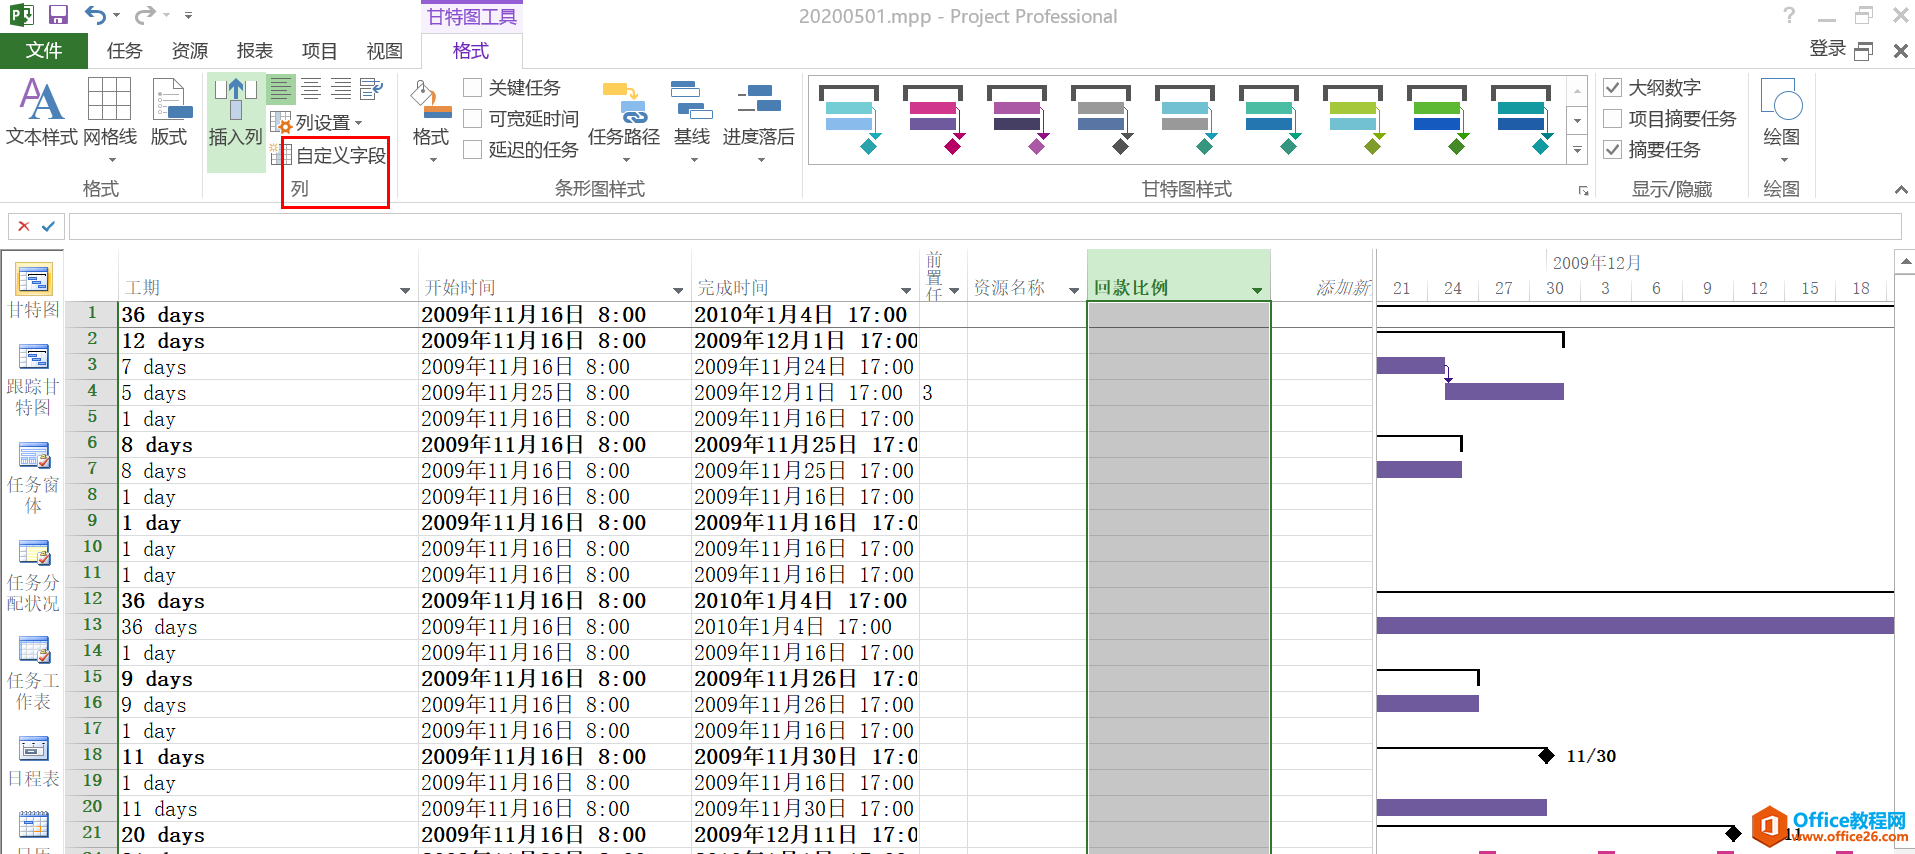Screen dimensions: 1915x854
Task: Open Finish (完成时间) column filter
Action: click(x=906, y=290)
